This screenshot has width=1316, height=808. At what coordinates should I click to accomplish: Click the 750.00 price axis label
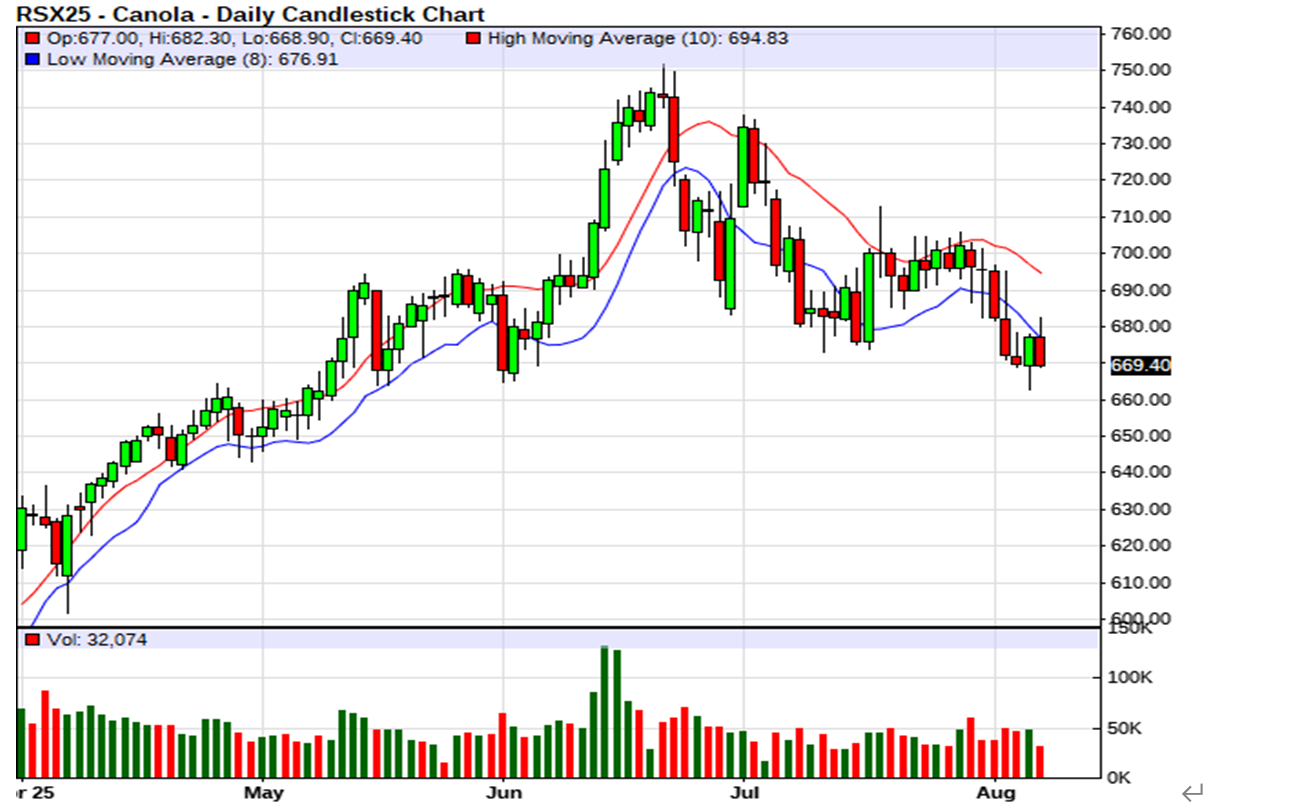pyautogui.click(x=1141, y=70)
